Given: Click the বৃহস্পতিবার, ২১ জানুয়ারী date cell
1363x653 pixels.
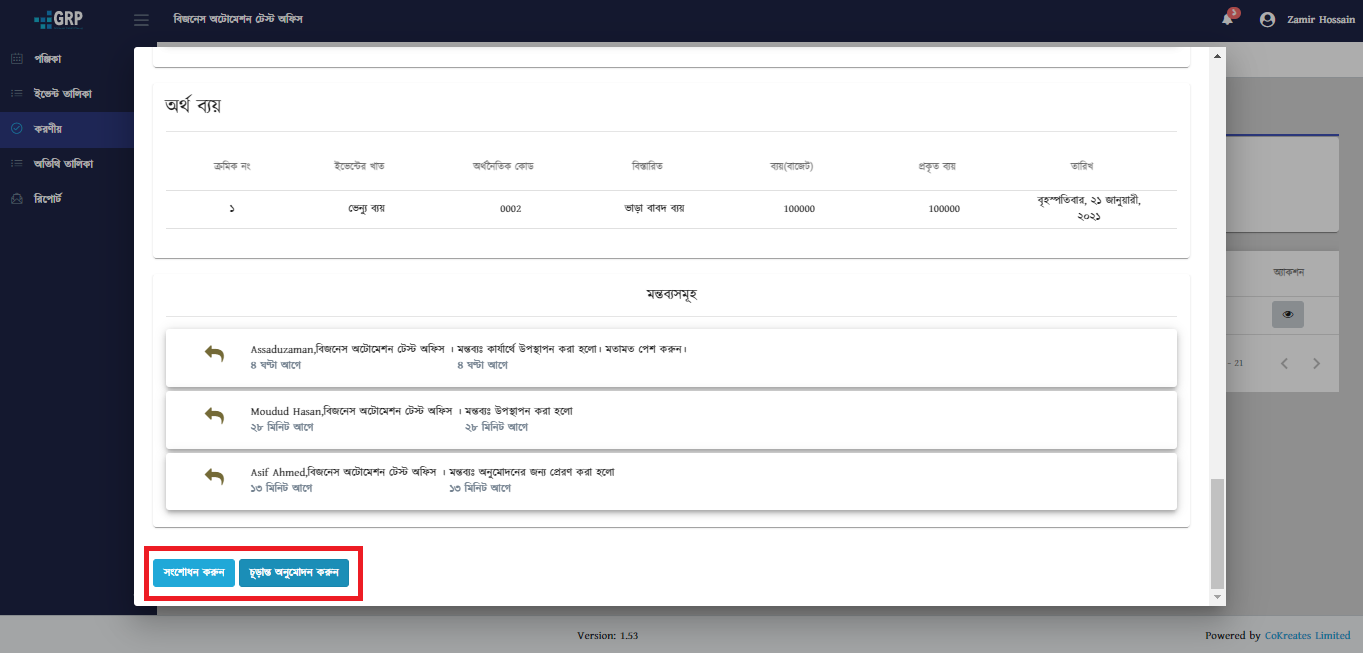Looking at the screenshot, I should 1089,208.
